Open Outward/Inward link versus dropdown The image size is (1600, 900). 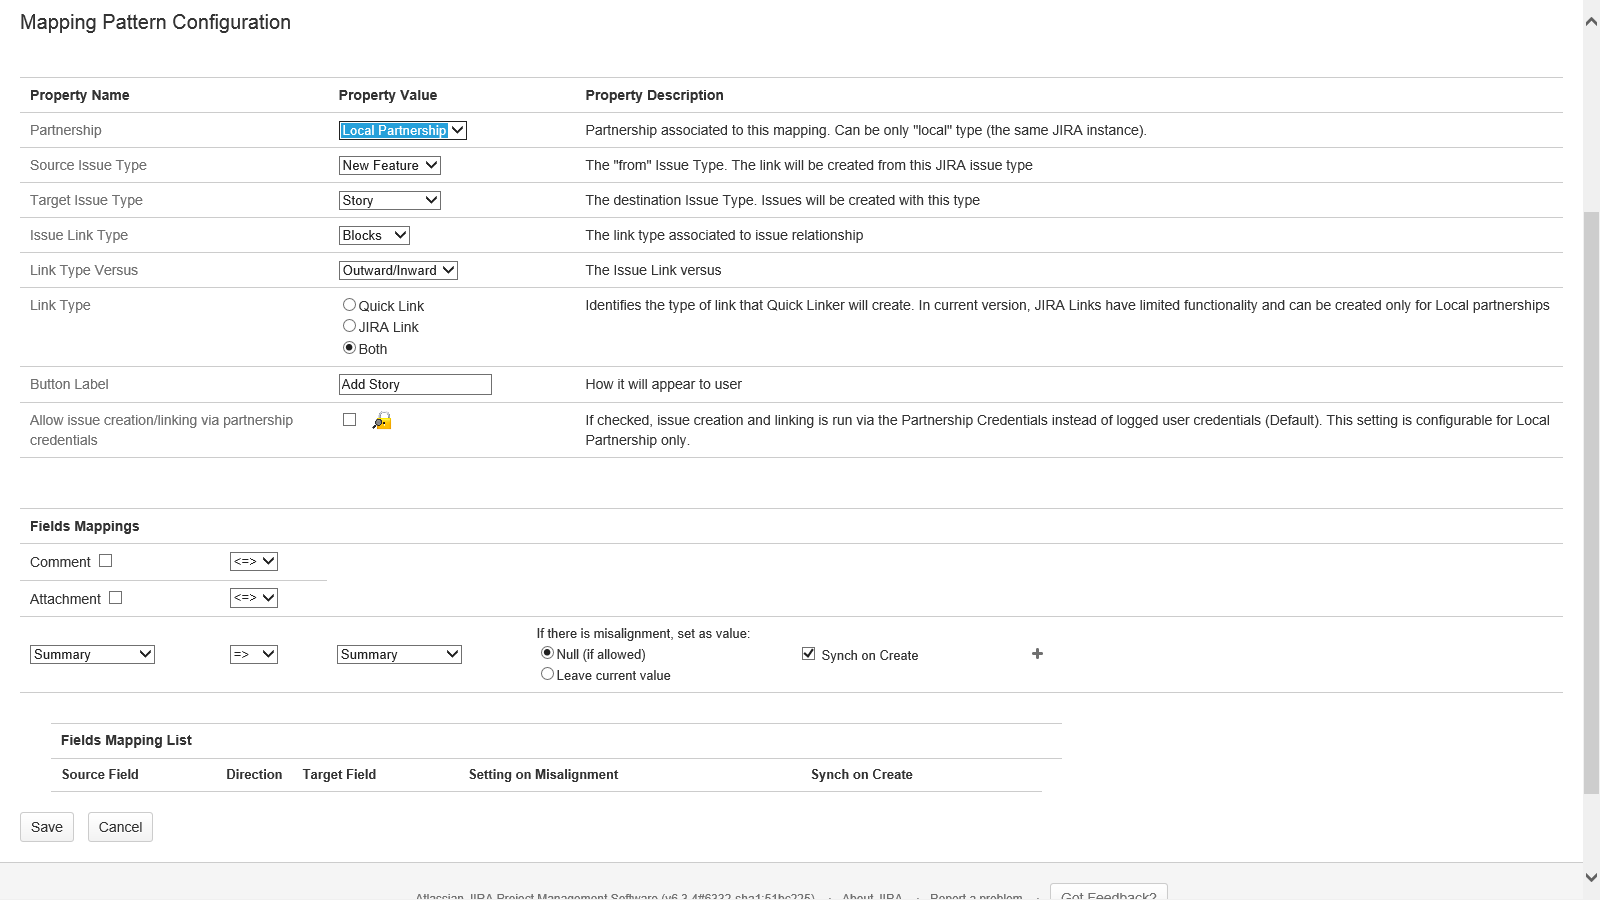[398, 270]
